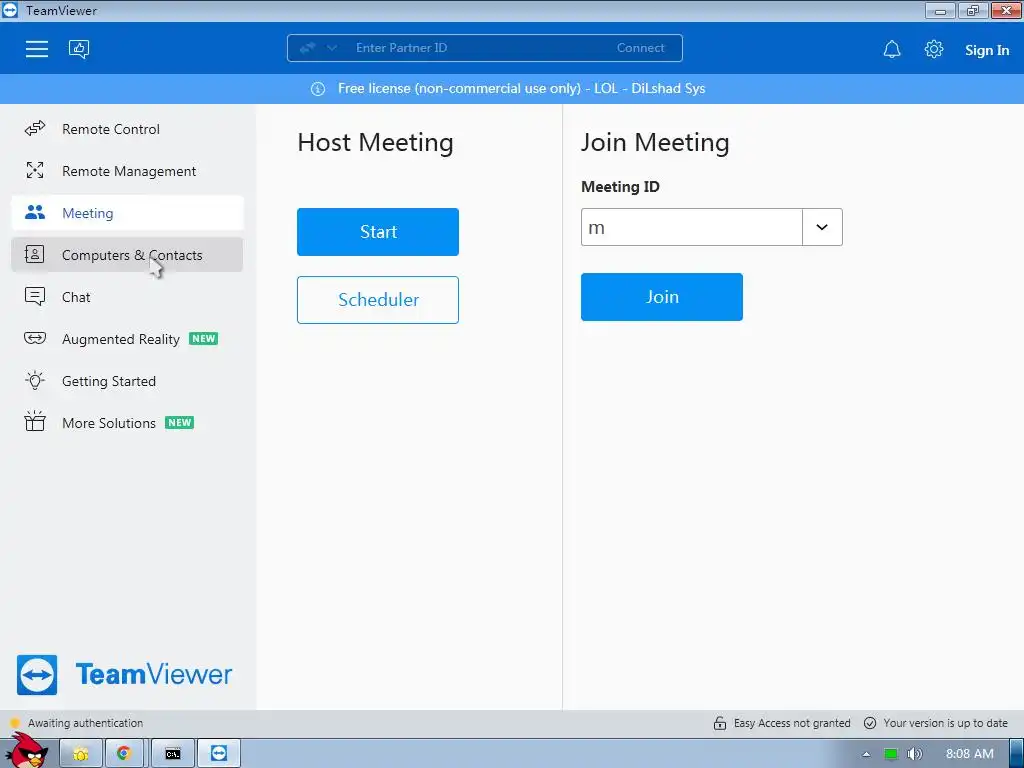The width and height of the screenshot is (1024, 768).
Task: Click the Remote Management icon
Action: tap(35, 170)
